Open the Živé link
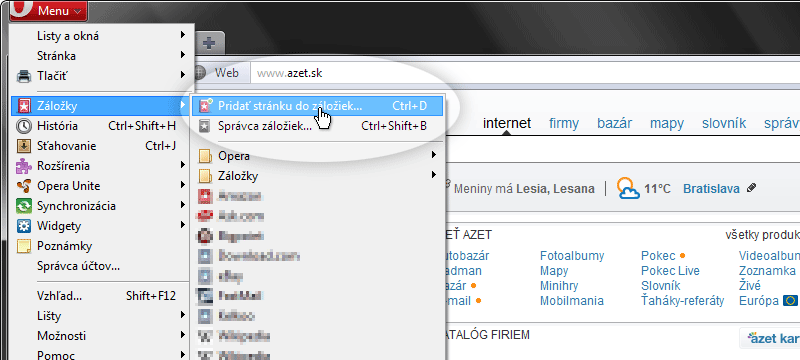This screenshot has width=800, height=360. 749,286
